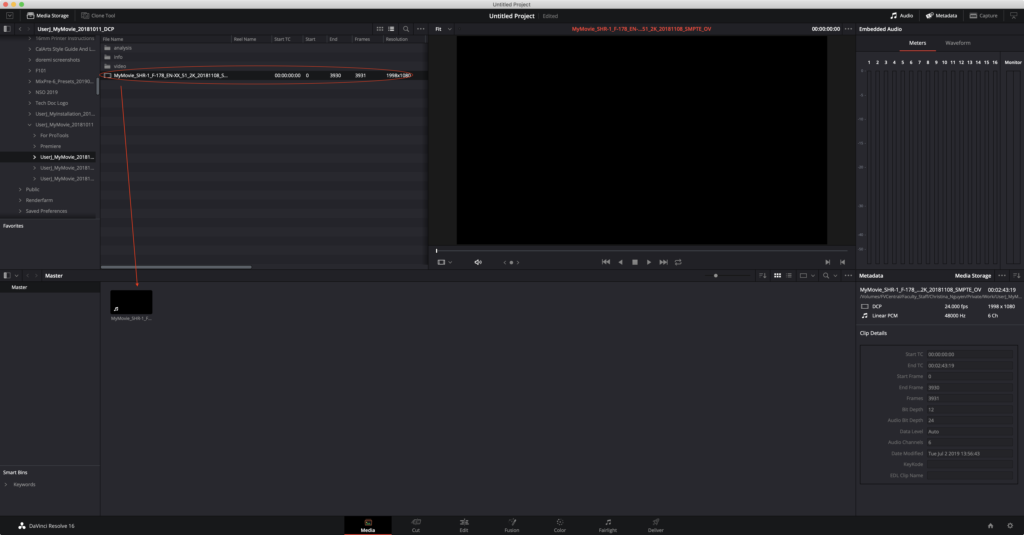
Task: Open project settings gear icon
Action: [x=1010, y=526]
